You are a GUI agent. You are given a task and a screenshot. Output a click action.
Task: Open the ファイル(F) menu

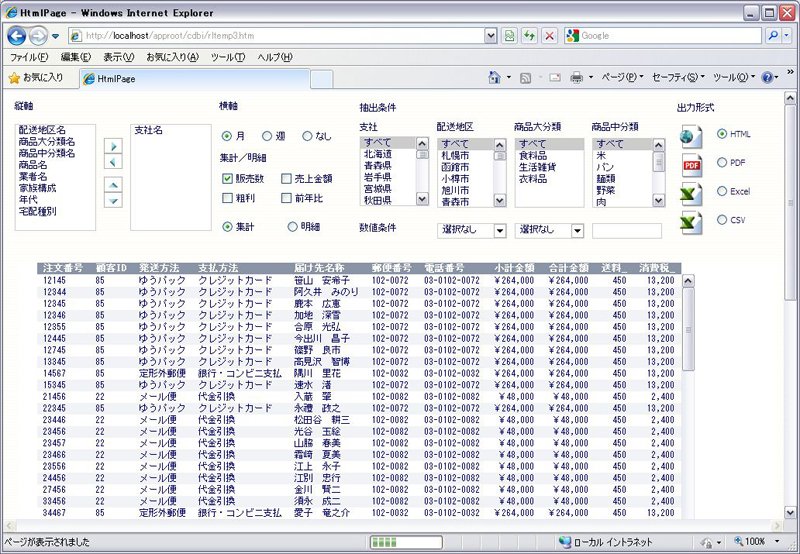(x=29, y=57)
